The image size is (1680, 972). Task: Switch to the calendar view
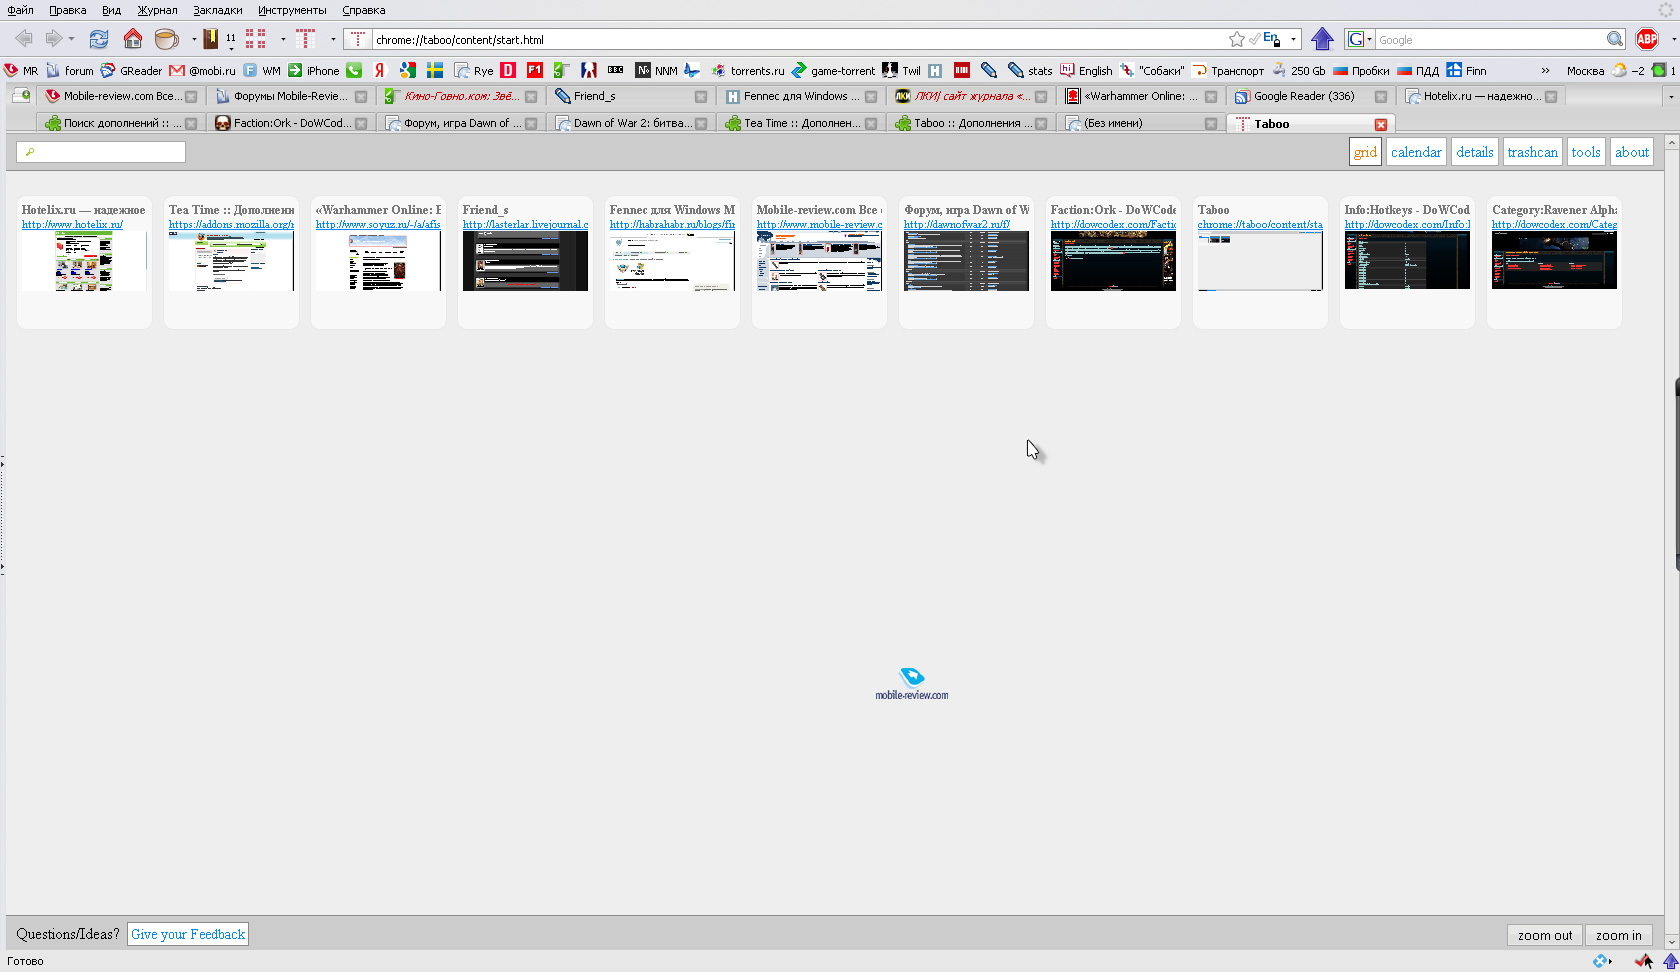coord(1416,152)
